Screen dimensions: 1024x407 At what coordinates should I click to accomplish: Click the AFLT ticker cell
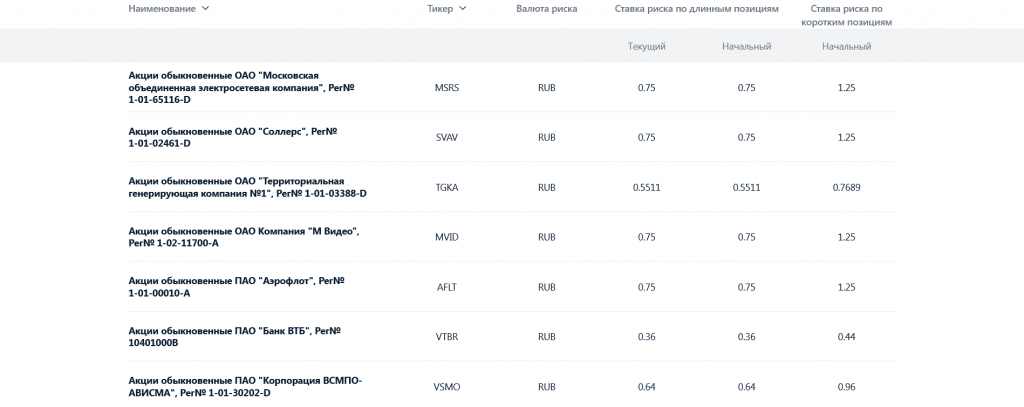click(x=447, y=287)
